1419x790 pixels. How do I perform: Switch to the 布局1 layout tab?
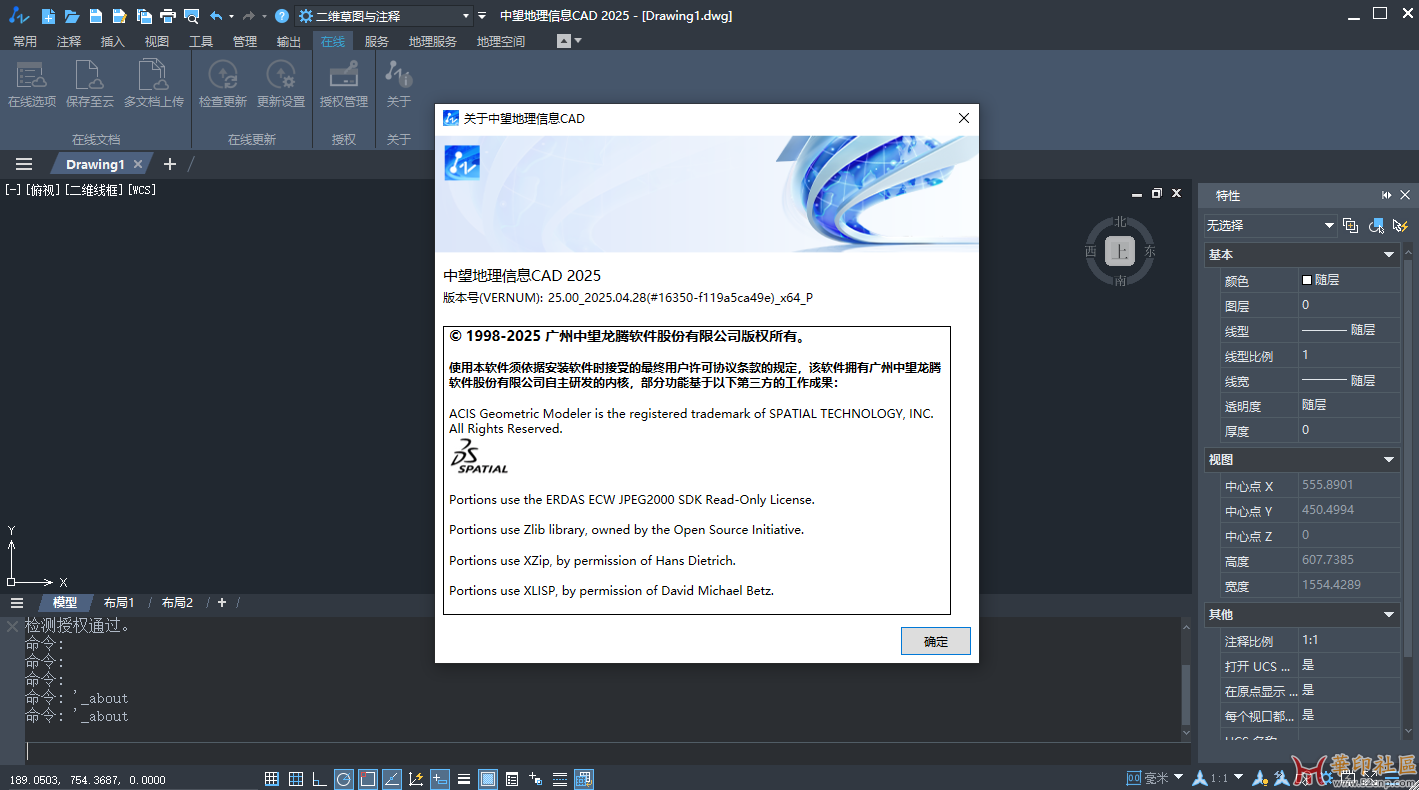(x=119, y=603)
